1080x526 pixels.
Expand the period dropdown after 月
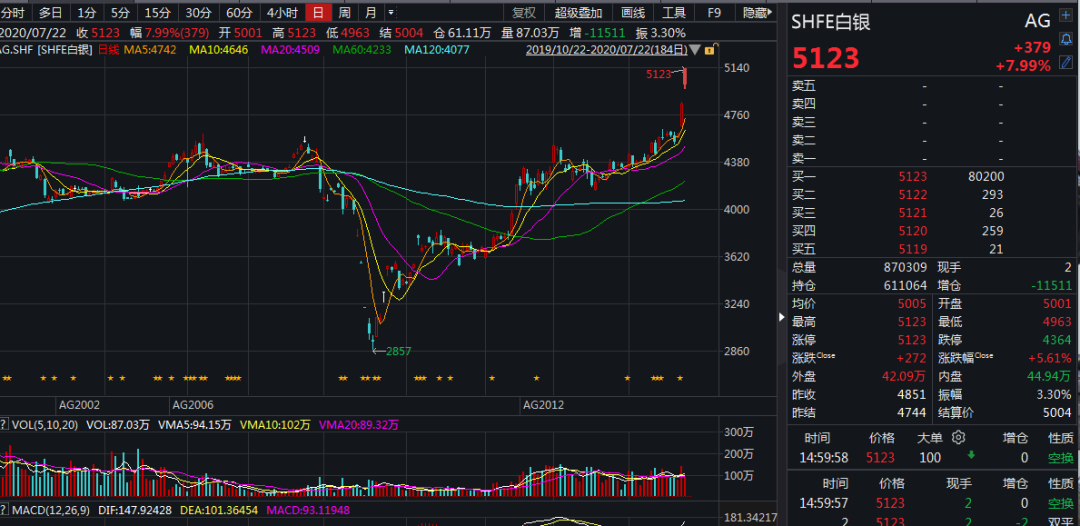tap(390, 13)
